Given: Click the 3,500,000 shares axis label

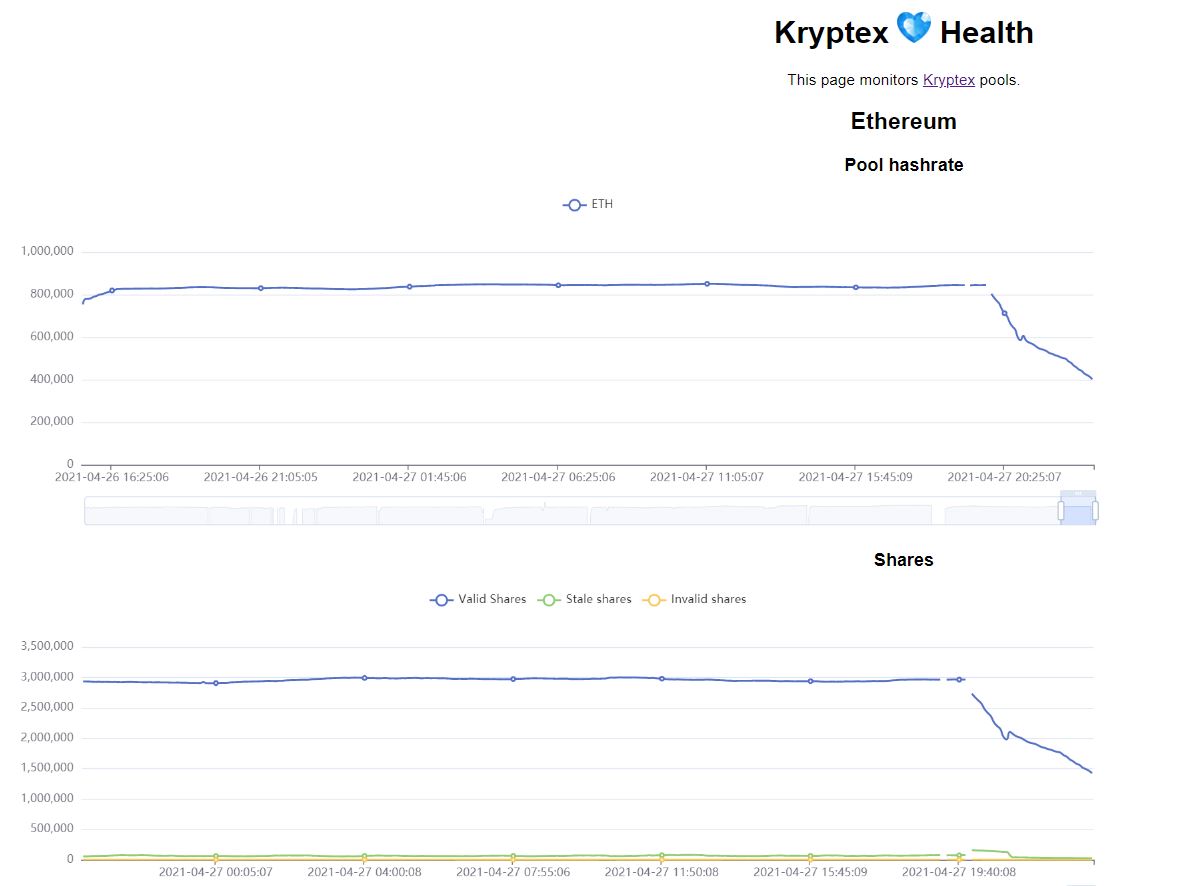Looking at the screenshot, I should tap(47, 646).
